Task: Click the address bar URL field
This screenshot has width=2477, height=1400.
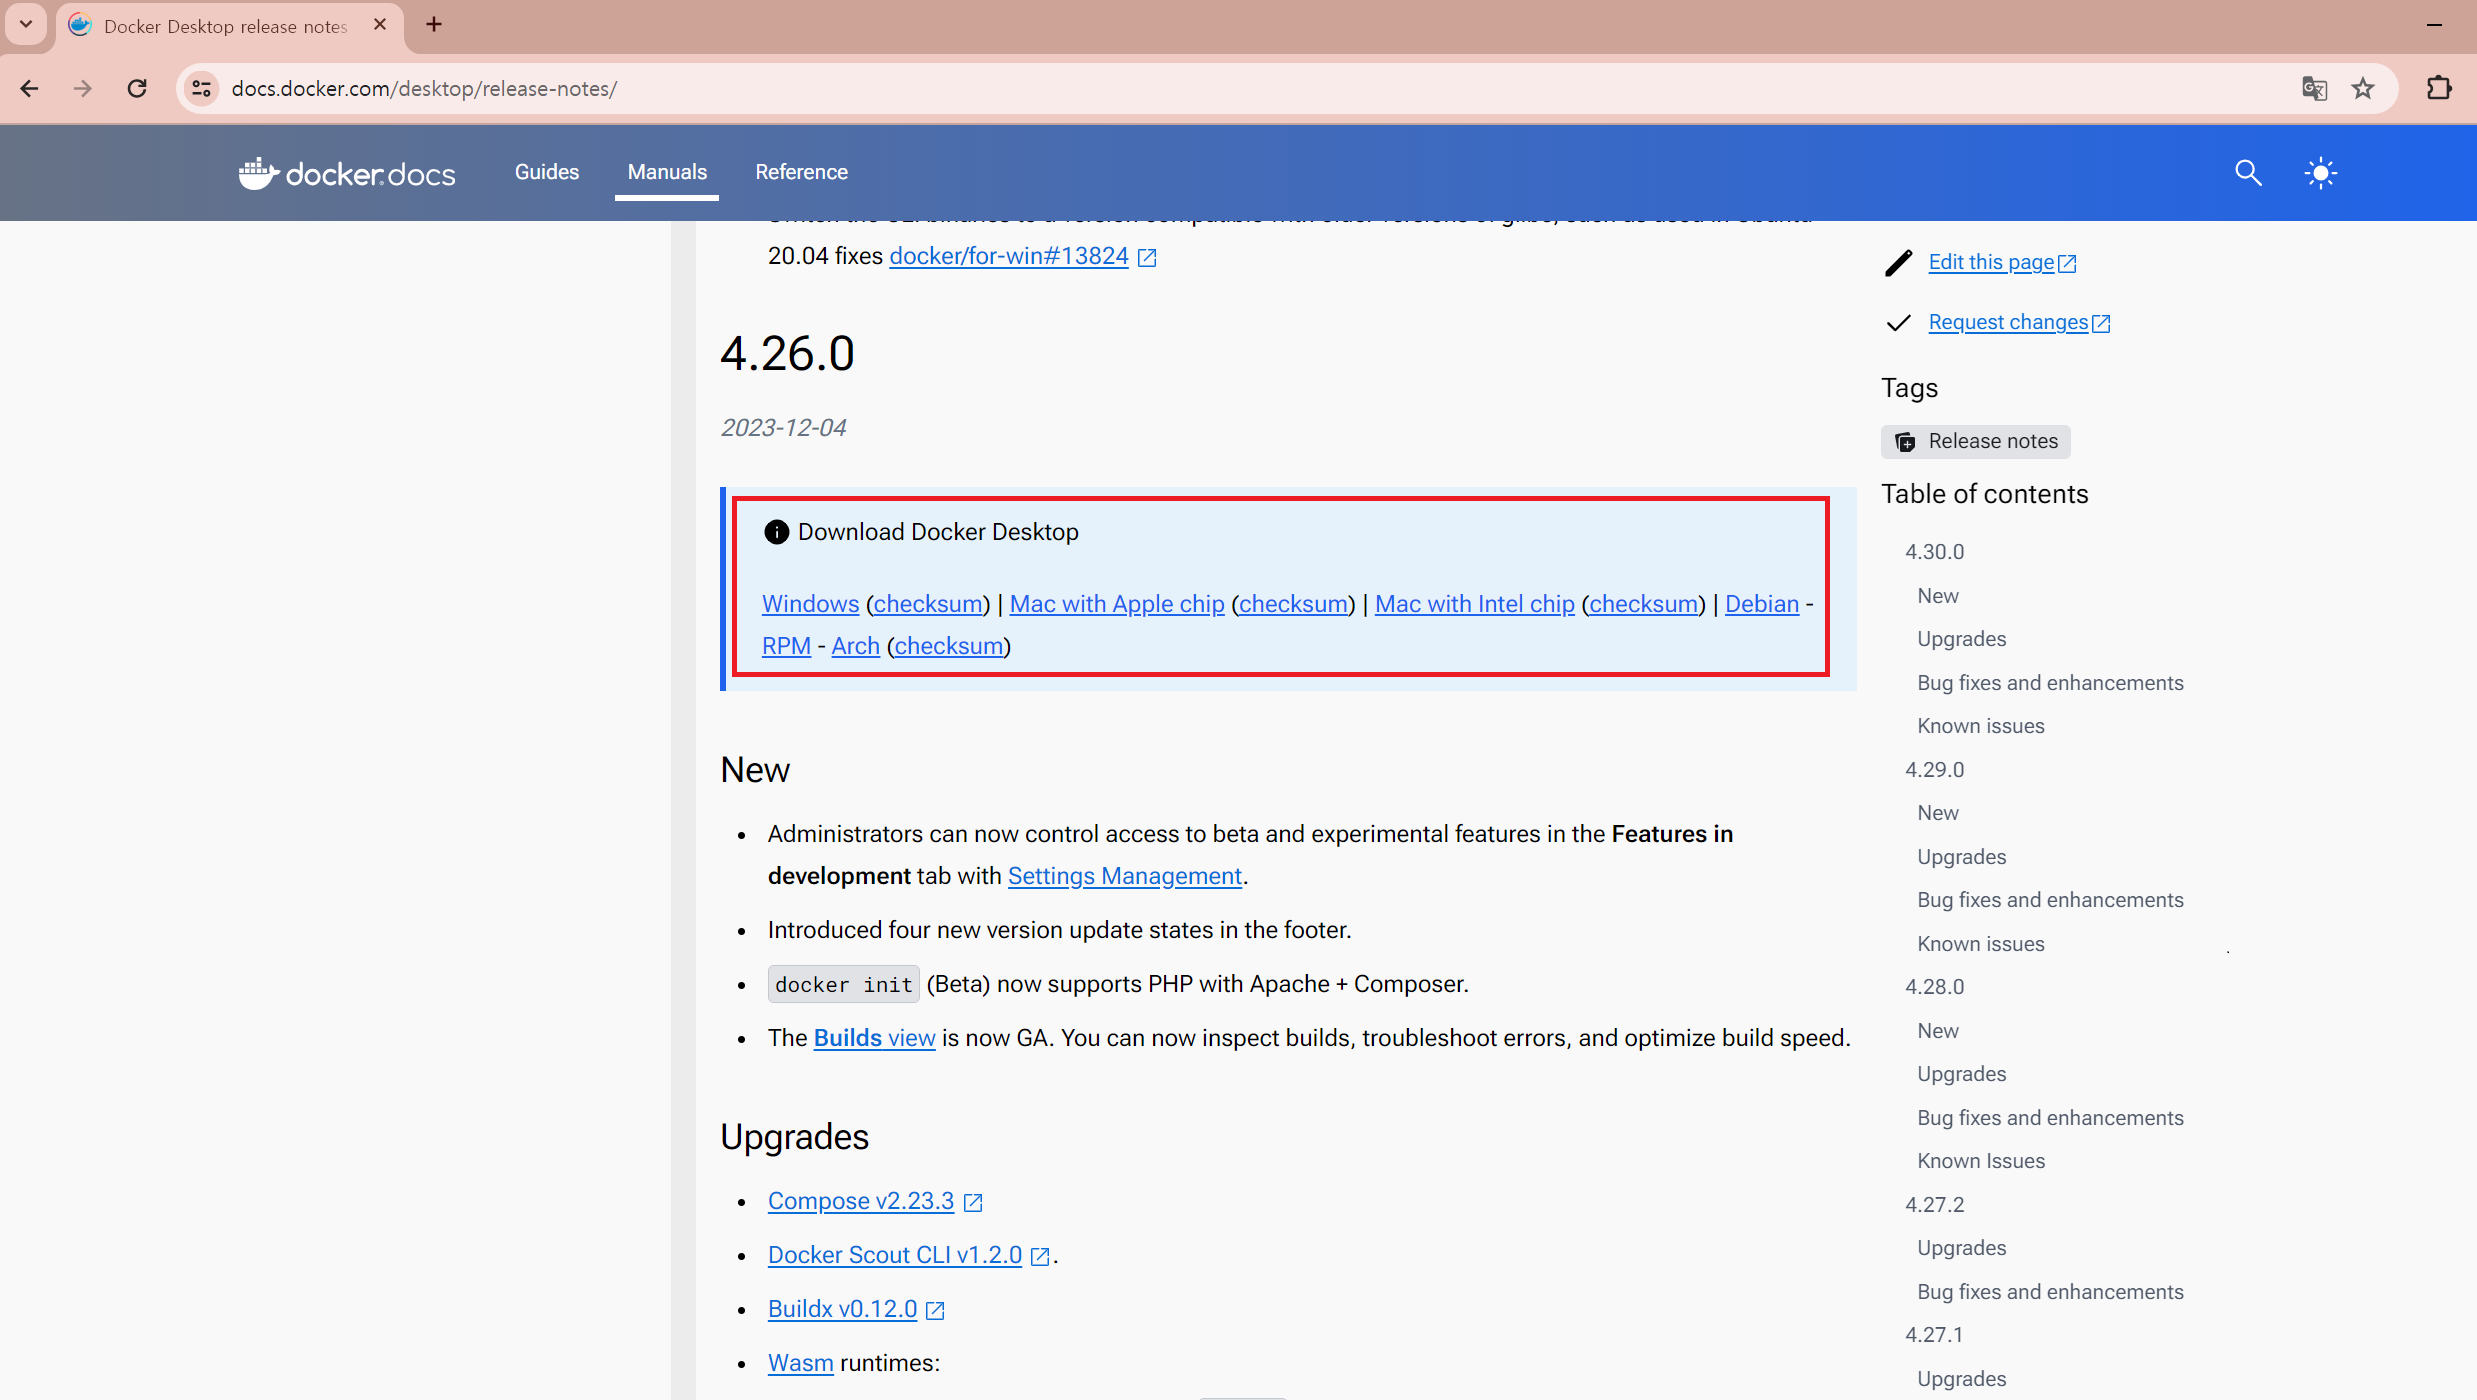Action: (x=1200, y=89)
